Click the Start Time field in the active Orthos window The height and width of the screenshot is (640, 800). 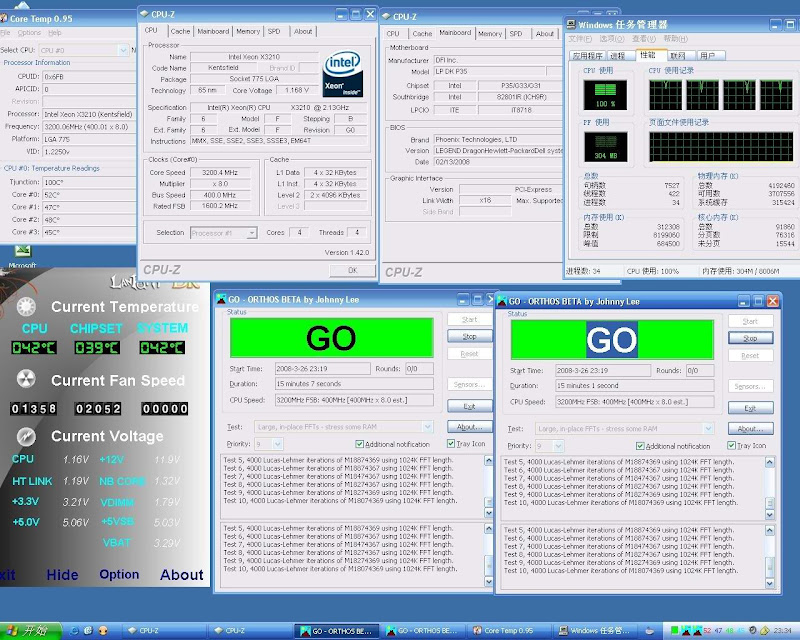603,371
